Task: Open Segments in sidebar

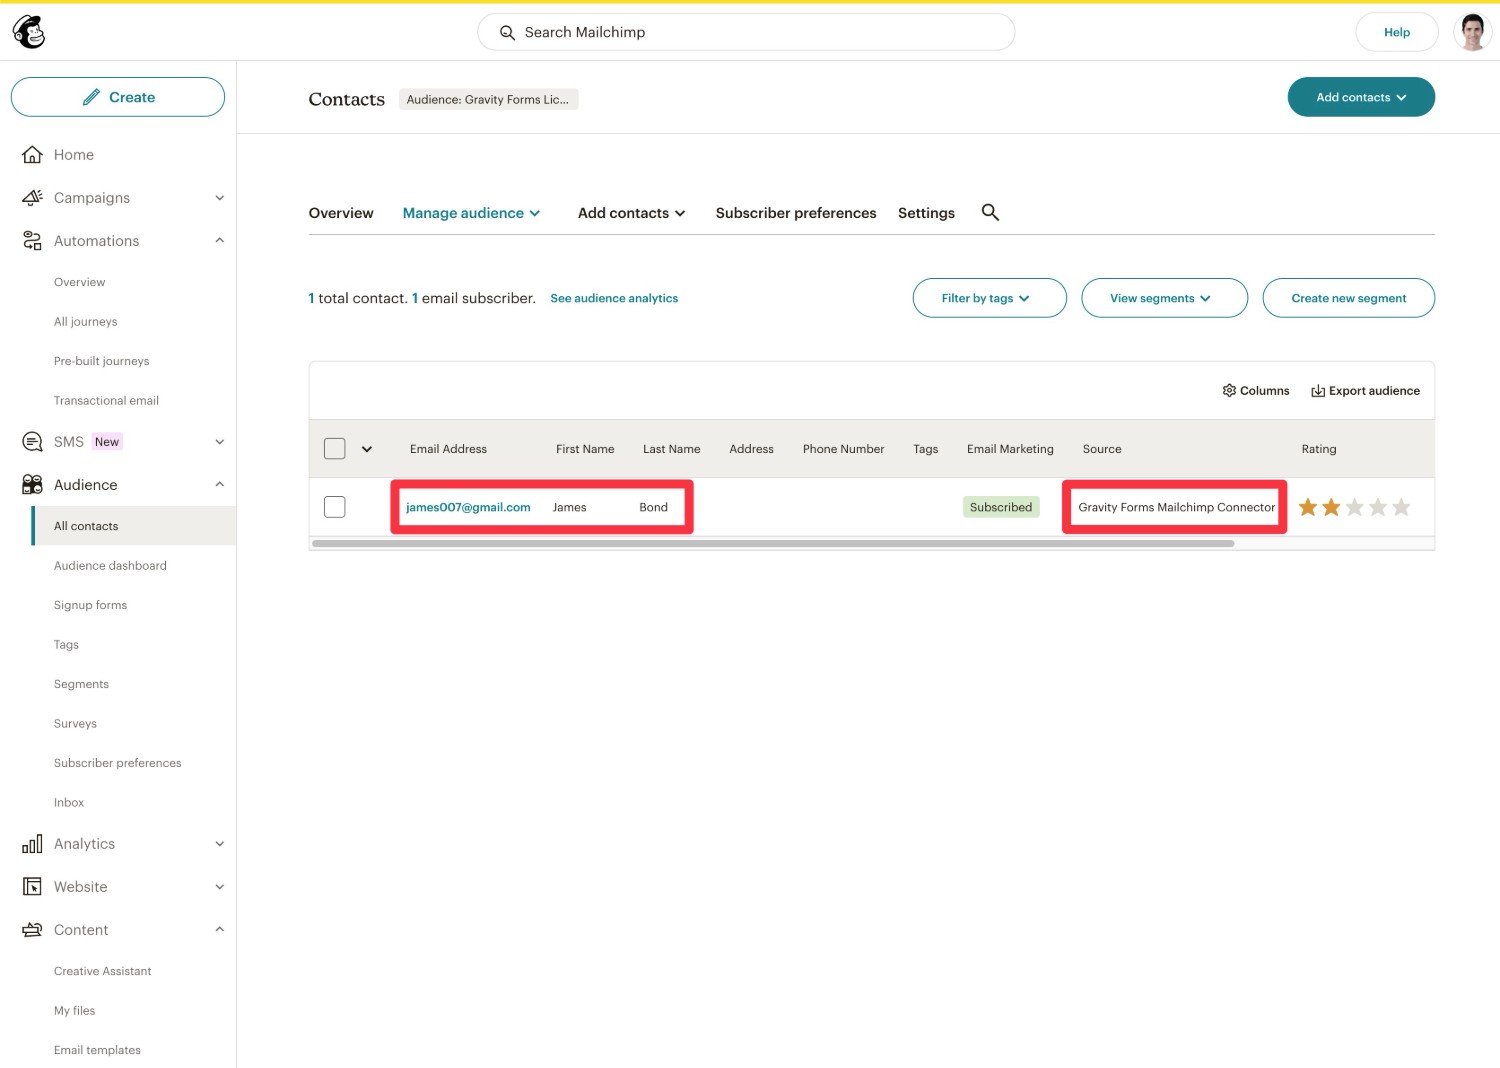Action: pyautogui.click(x=81, y=684)
